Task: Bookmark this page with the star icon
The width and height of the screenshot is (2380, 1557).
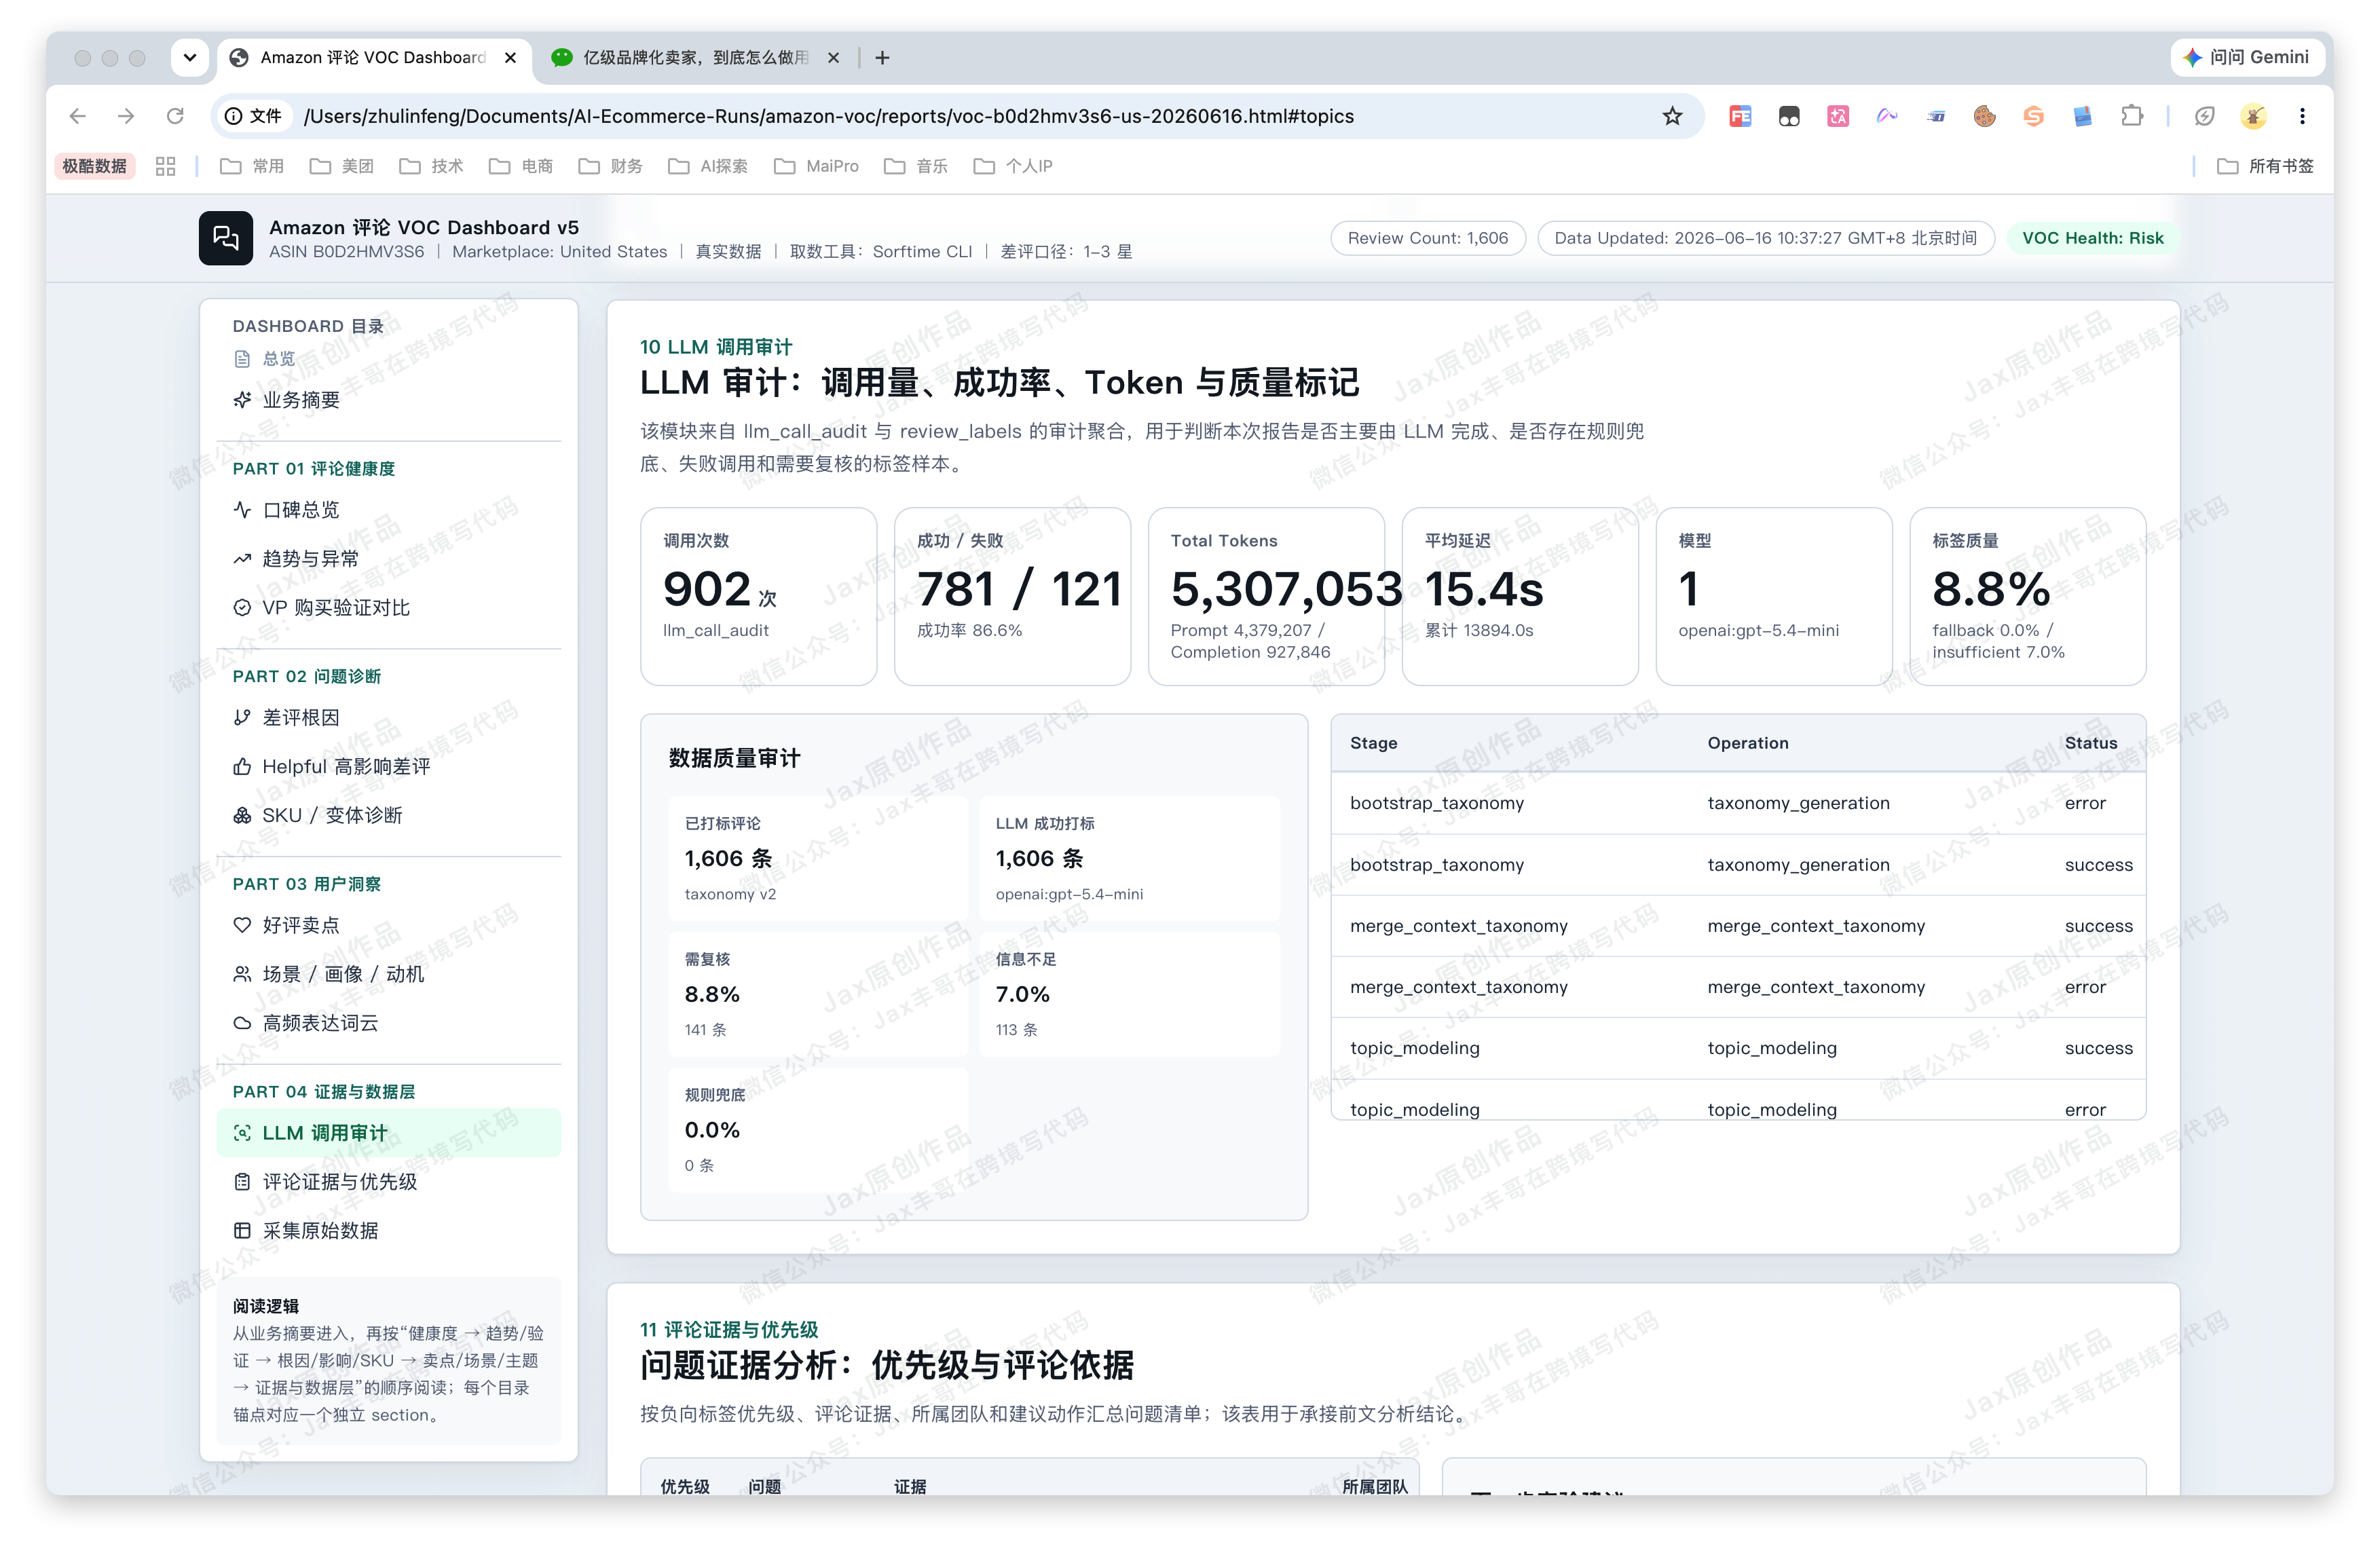Action: pyautogui.click(x=1672, y=116)
